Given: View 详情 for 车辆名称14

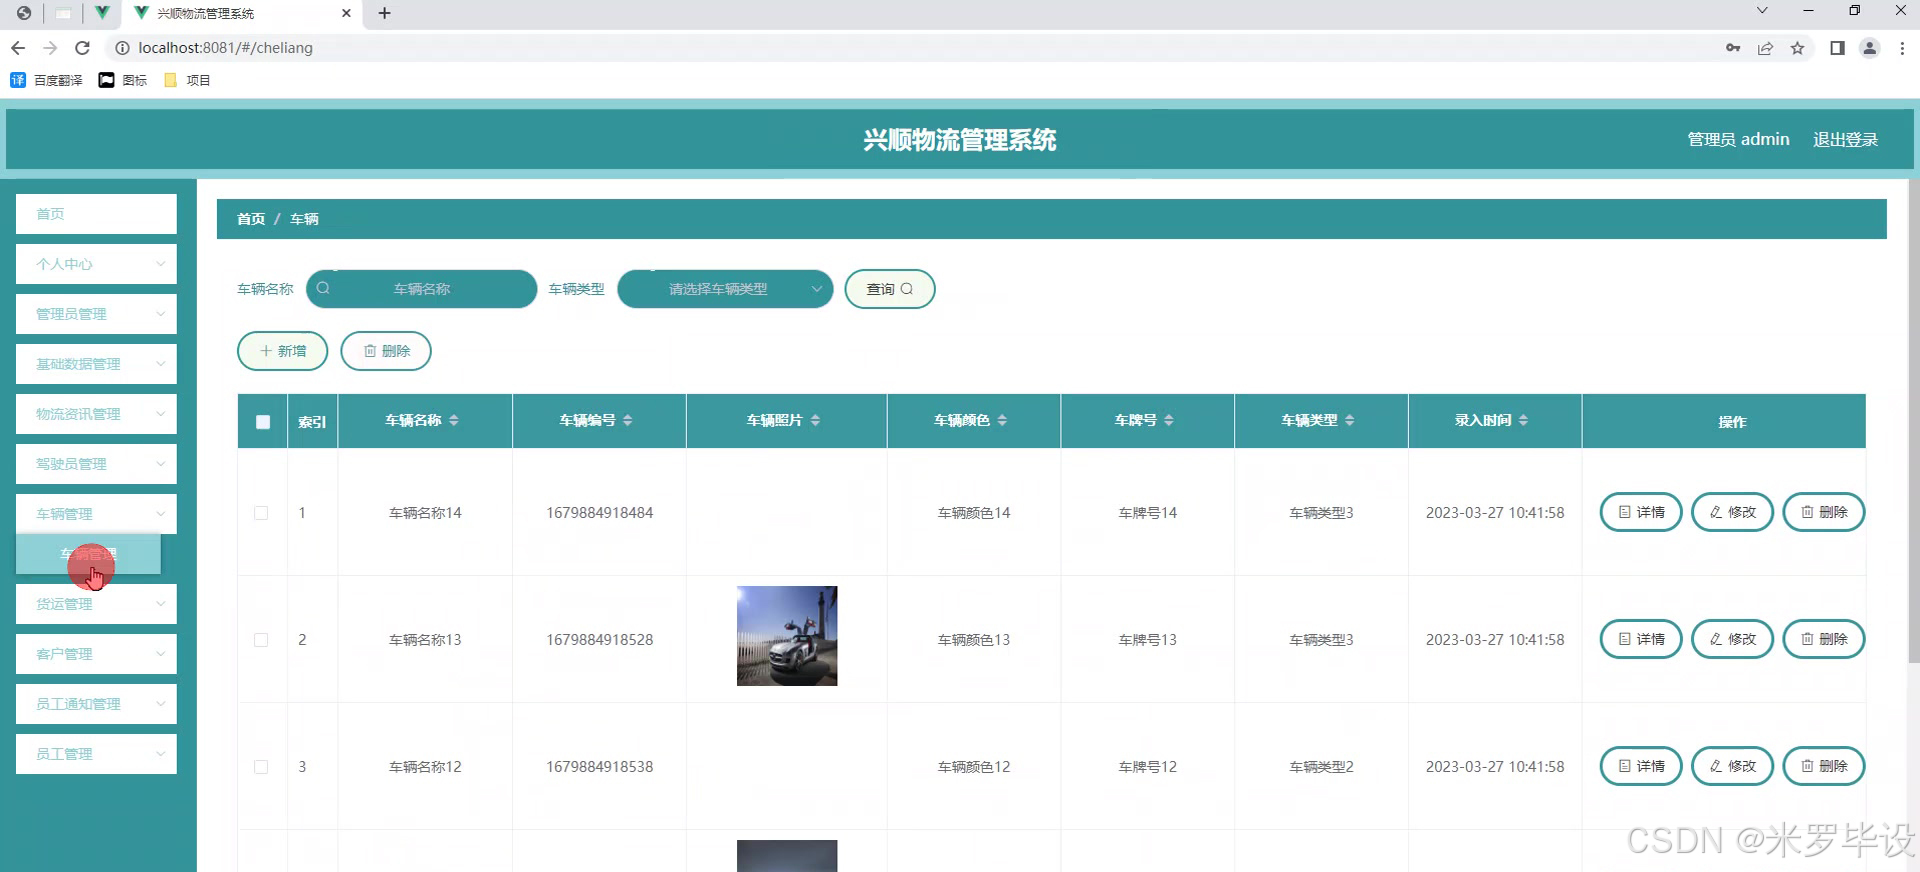Looking at the screenshot, I should pyautogui.click(x=1641, y=512).
